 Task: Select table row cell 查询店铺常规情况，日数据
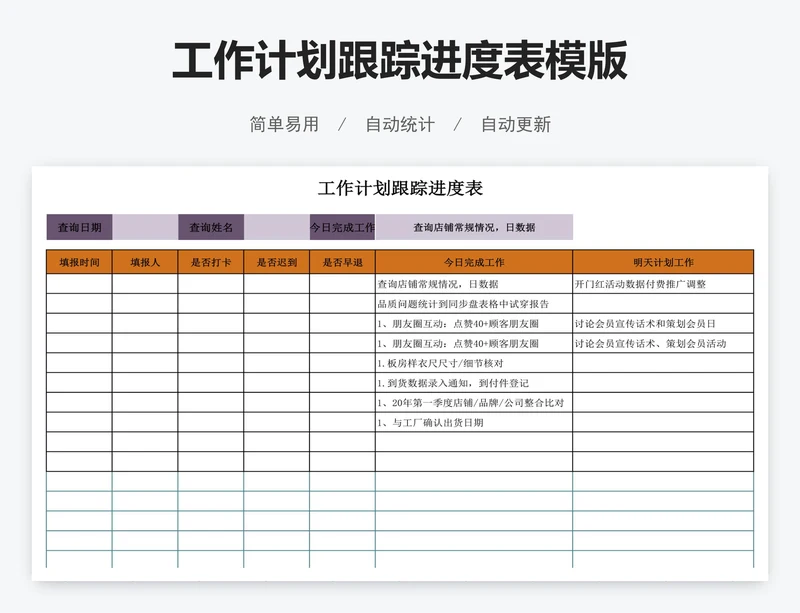pos(474,284)
